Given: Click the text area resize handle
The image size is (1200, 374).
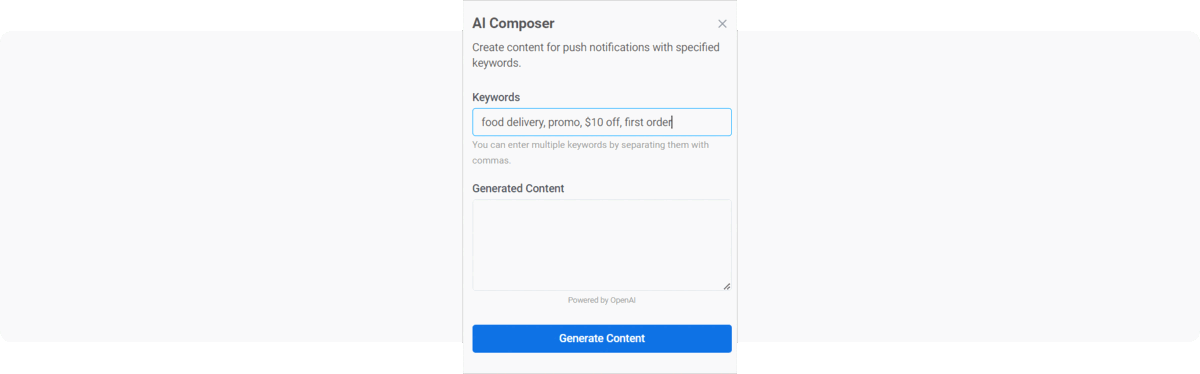Looking at the screenshot, I should [726, 286].
